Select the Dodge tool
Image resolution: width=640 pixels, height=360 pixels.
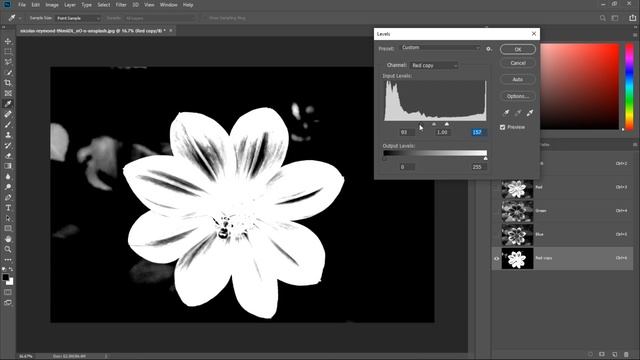(x=8, y=187)
